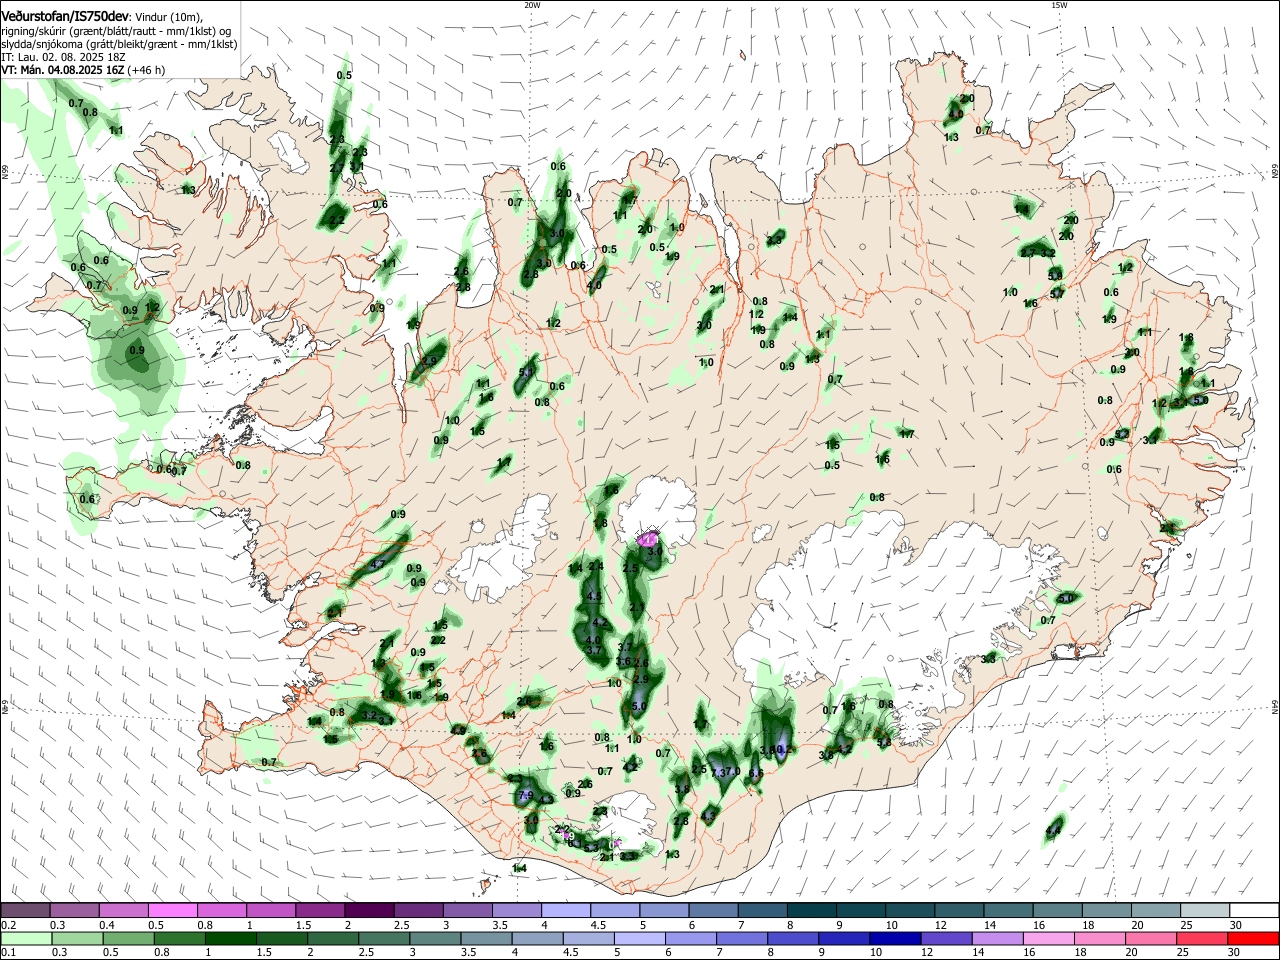Click the '7.9' rainfall value on the map

526,795
